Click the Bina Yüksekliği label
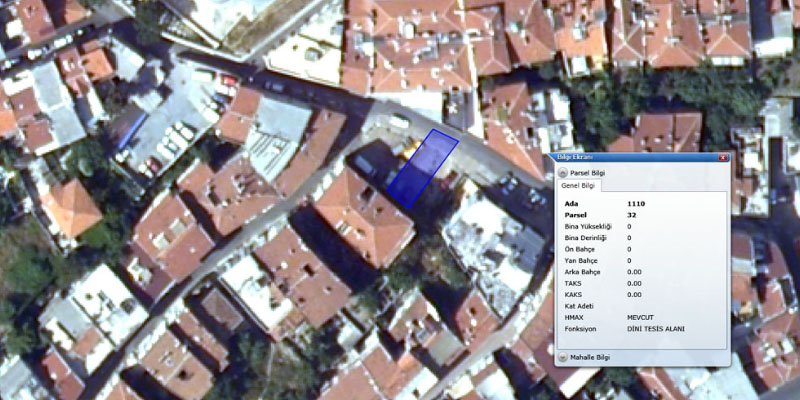This screenshot has width=800, height=400. pyautogui.click(x=588, y=226)
